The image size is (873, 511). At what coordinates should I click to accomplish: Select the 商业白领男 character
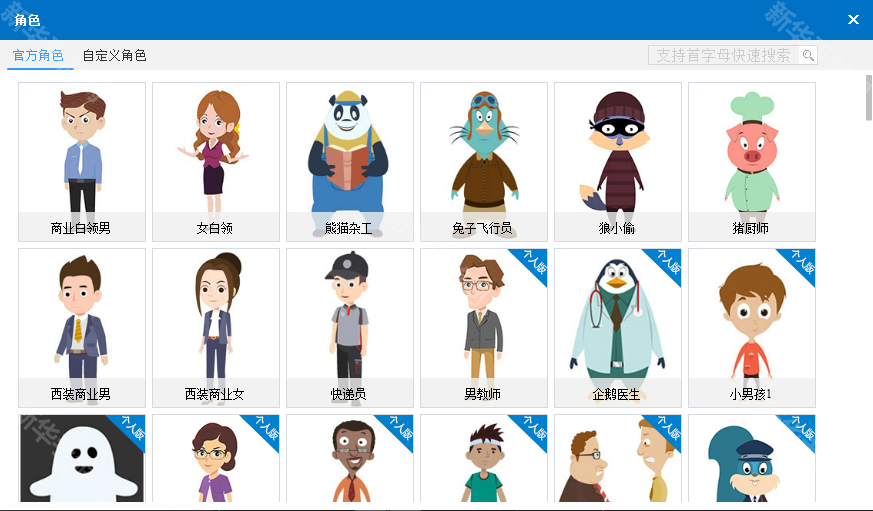[82, 160]
